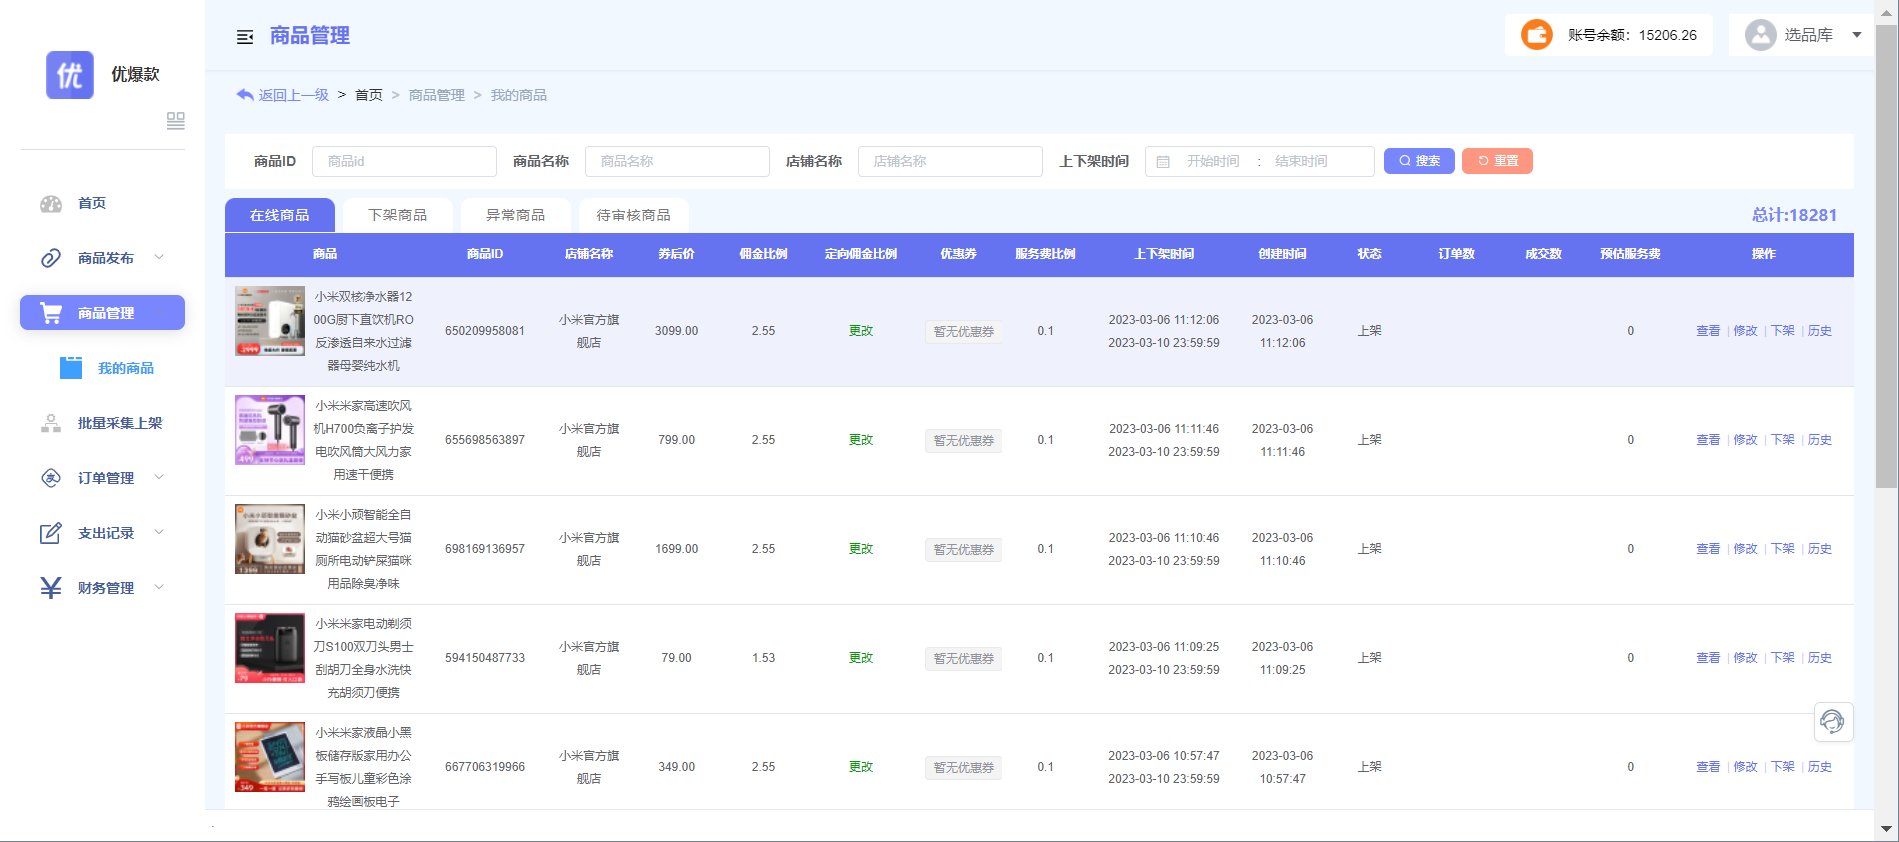1899x842 pixels.
Task: Click 下架 for 小米米家高速吹风机 row
Action: point(1783,440)
